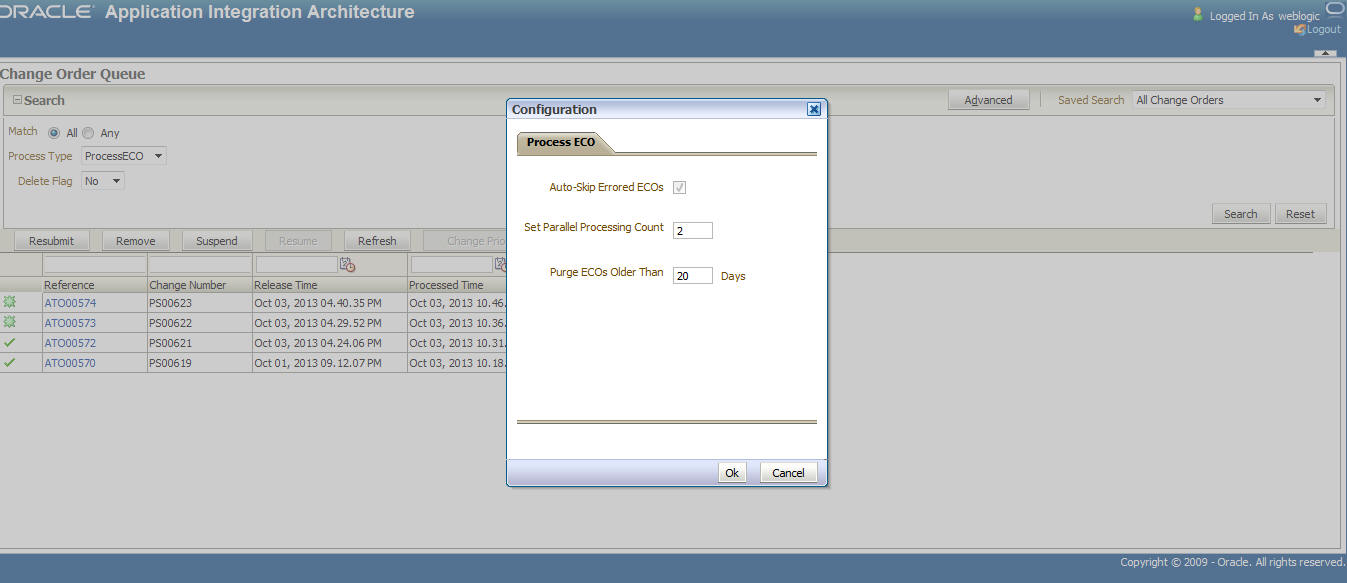The image size is (1347, 583).
Task: Click the Refresh button
Action: click(377, 241)
